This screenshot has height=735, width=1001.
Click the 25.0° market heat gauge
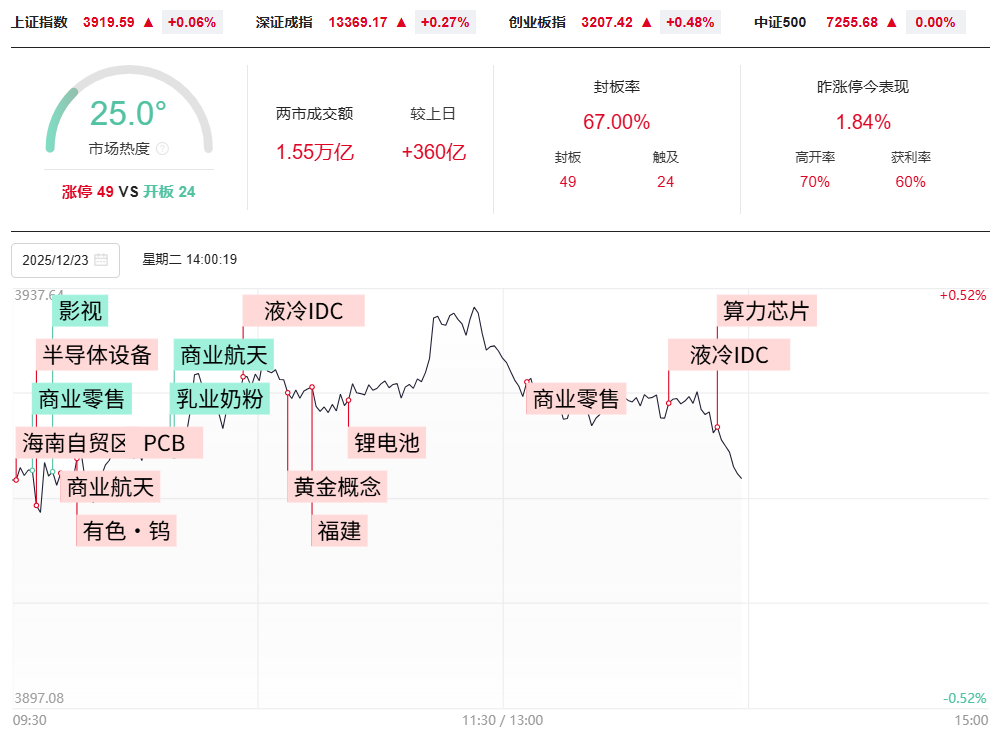click(x=129, y=113)
